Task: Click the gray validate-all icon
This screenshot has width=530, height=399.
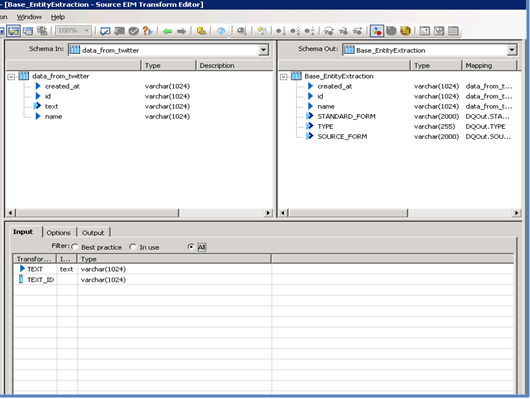Action: point(119,31)
